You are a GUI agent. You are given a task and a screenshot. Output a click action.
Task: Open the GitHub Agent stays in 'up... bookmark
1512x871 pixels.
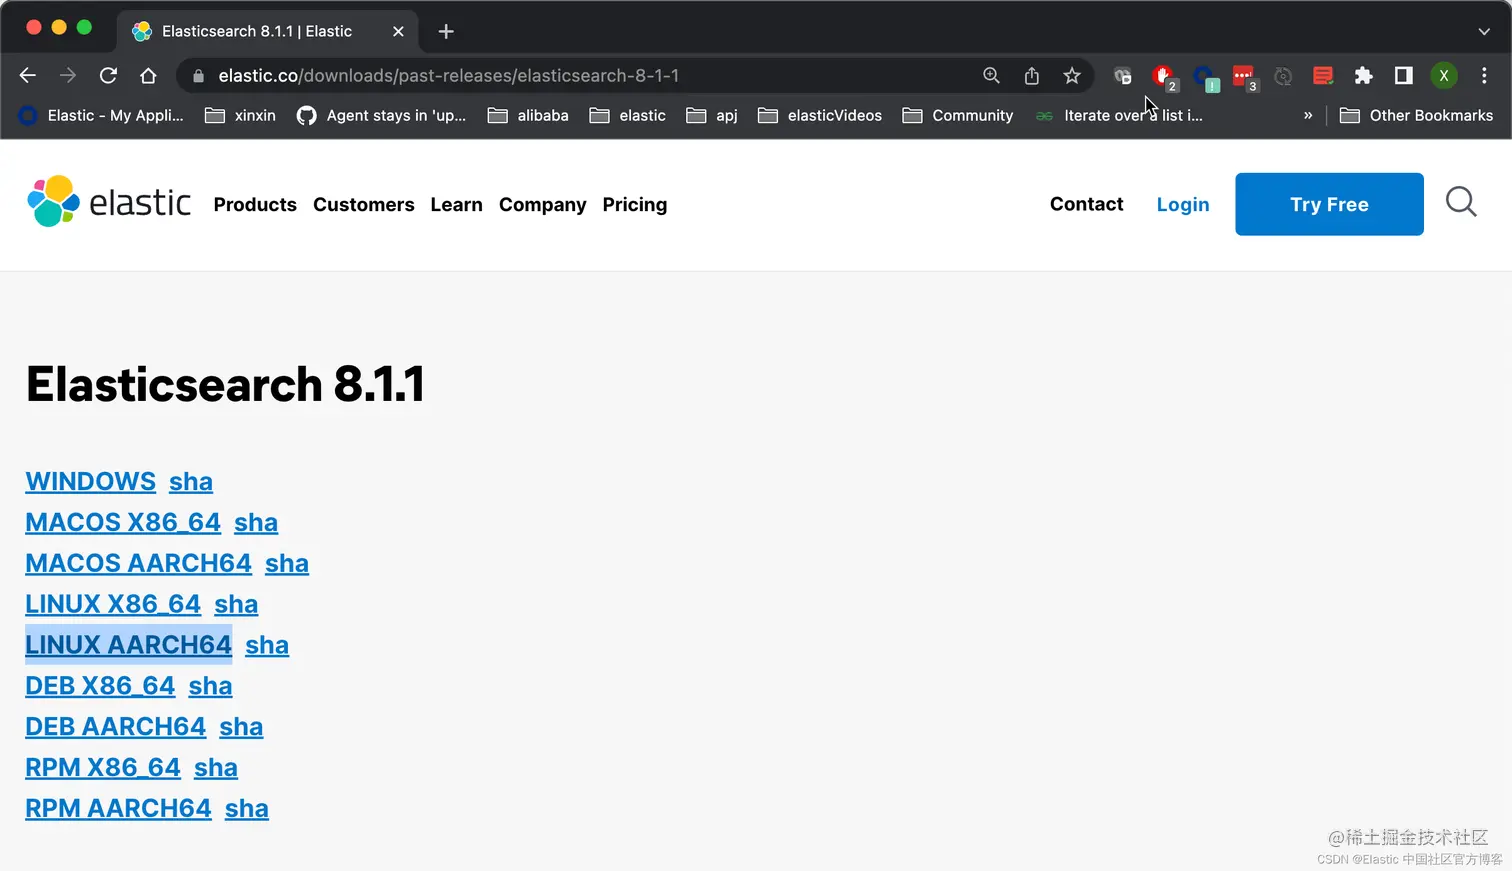point(381,116)
